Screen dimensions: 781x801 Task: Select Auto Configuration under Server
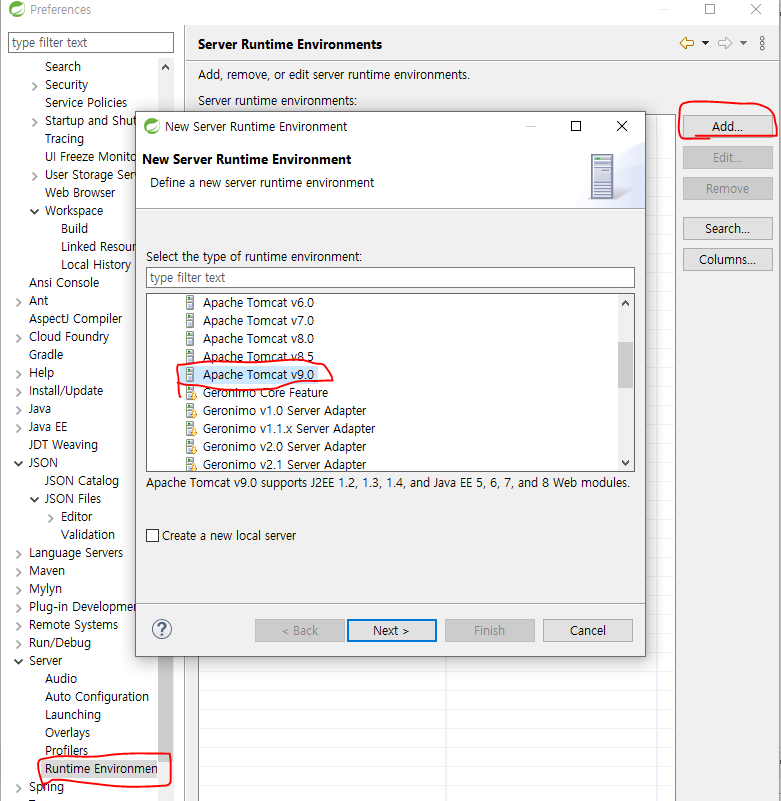point(97,697)
